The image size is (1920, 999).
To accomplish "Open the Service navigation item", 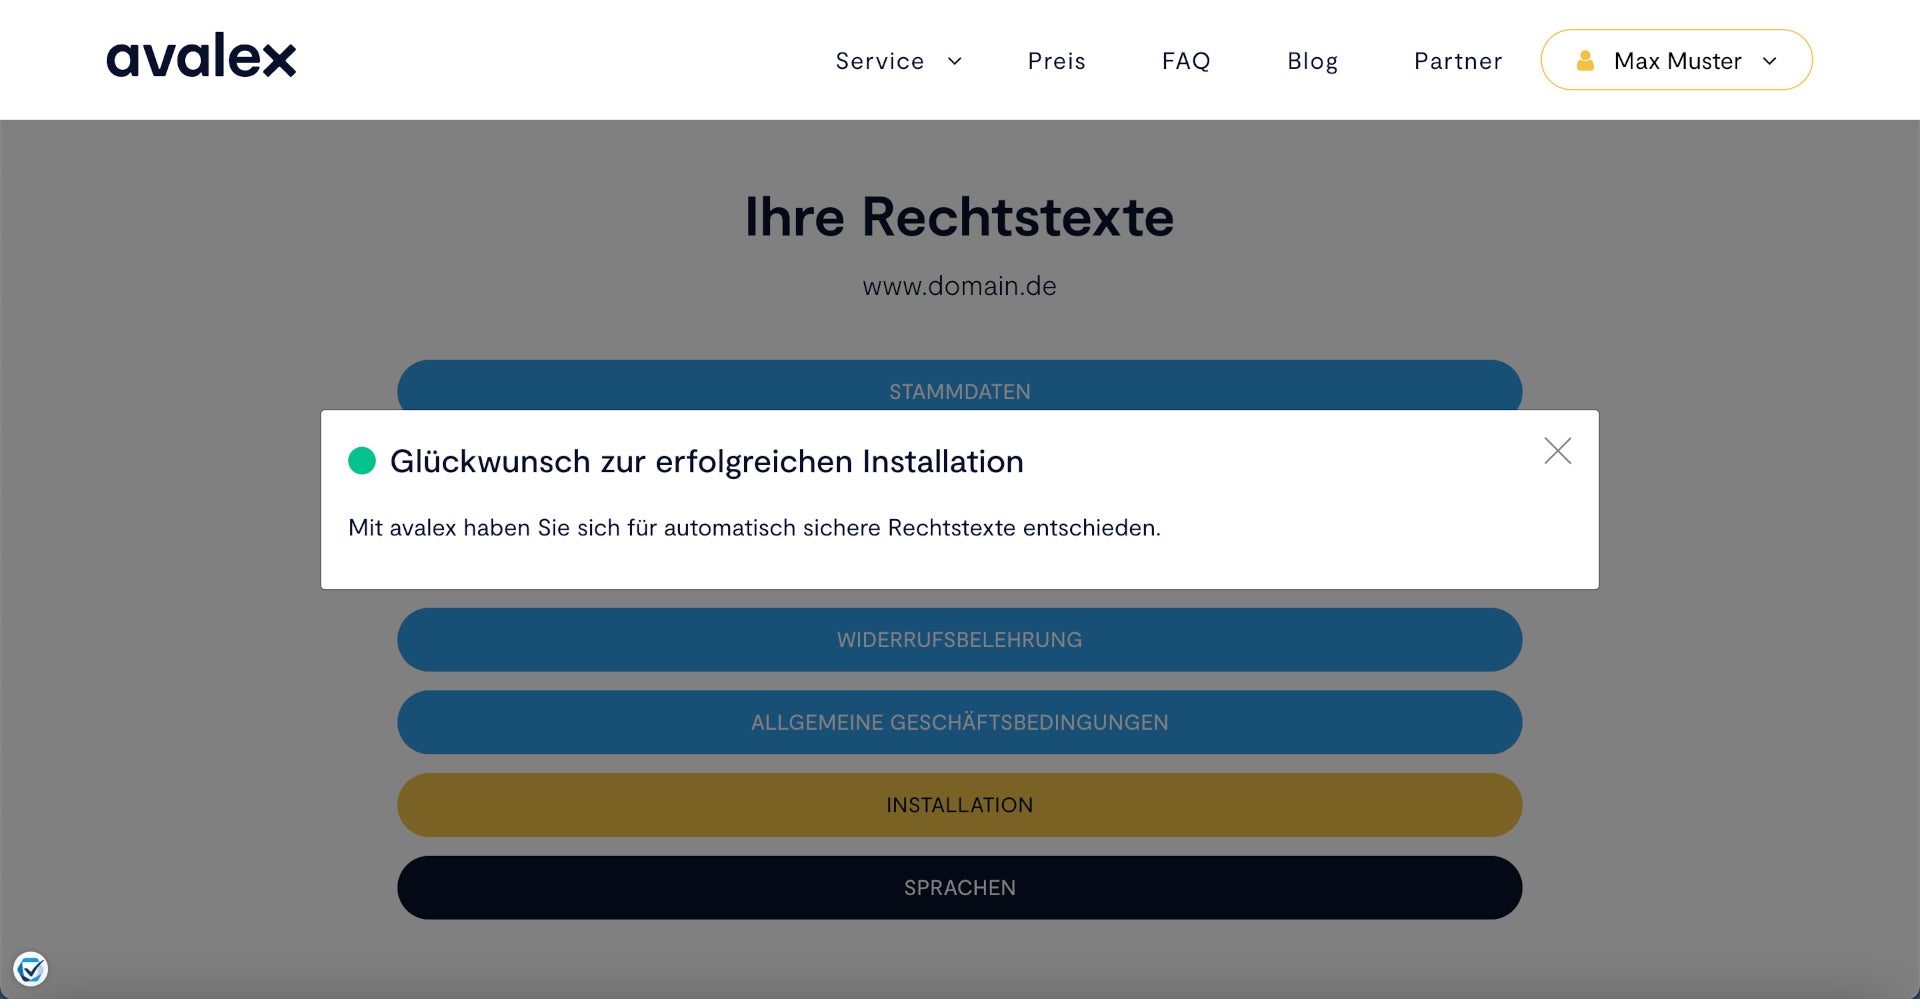I will 880,61.
